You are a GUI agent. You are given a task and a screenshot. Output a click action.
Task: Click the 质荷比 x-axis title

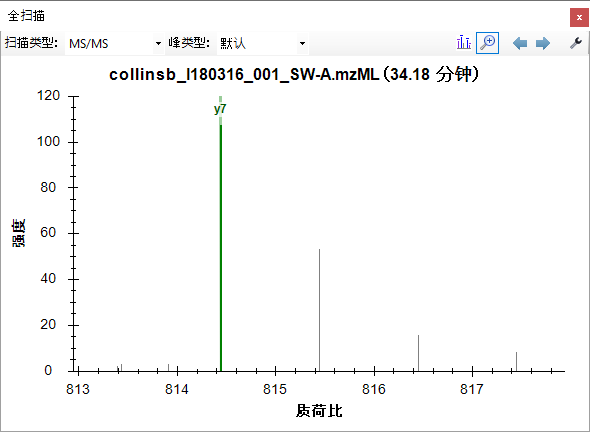(x=319, y=411)
